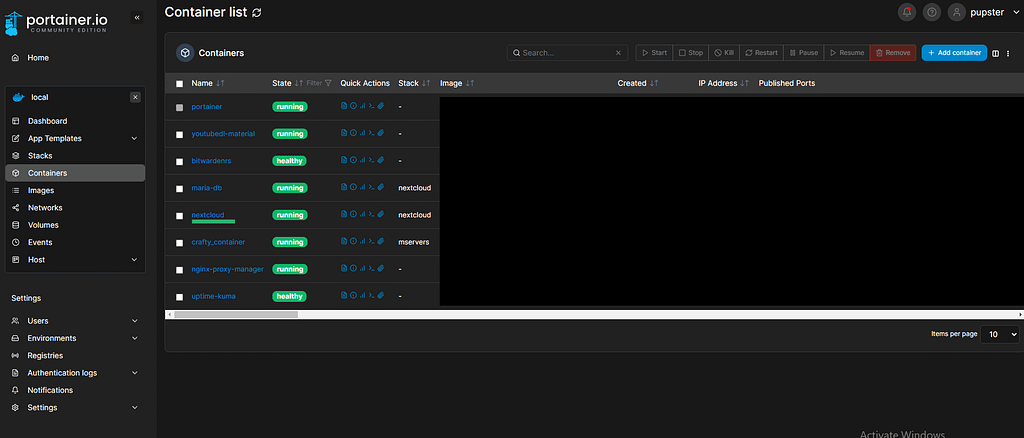Click the Add container button
The width and height of the screenshot is (1024, 438).
pos(954,52)
